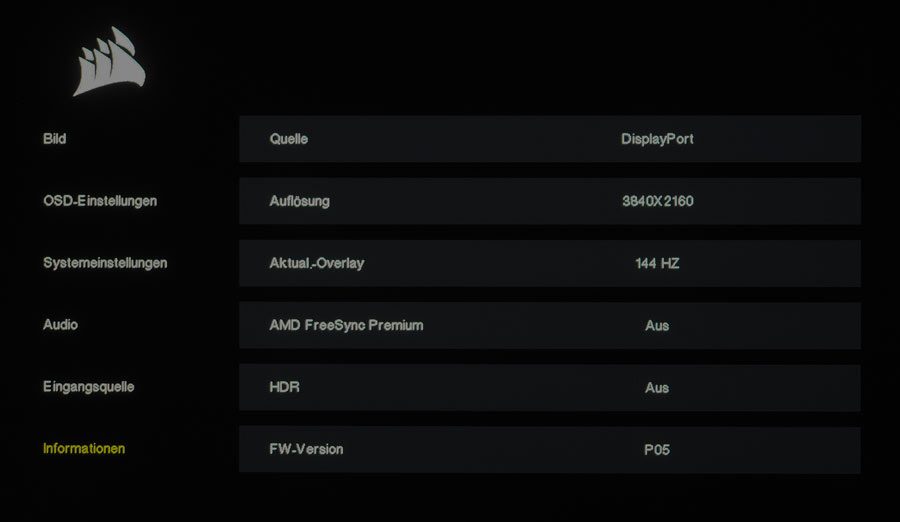
Task: Select the 144 HZ refresh value
Action: pos(657,264)
